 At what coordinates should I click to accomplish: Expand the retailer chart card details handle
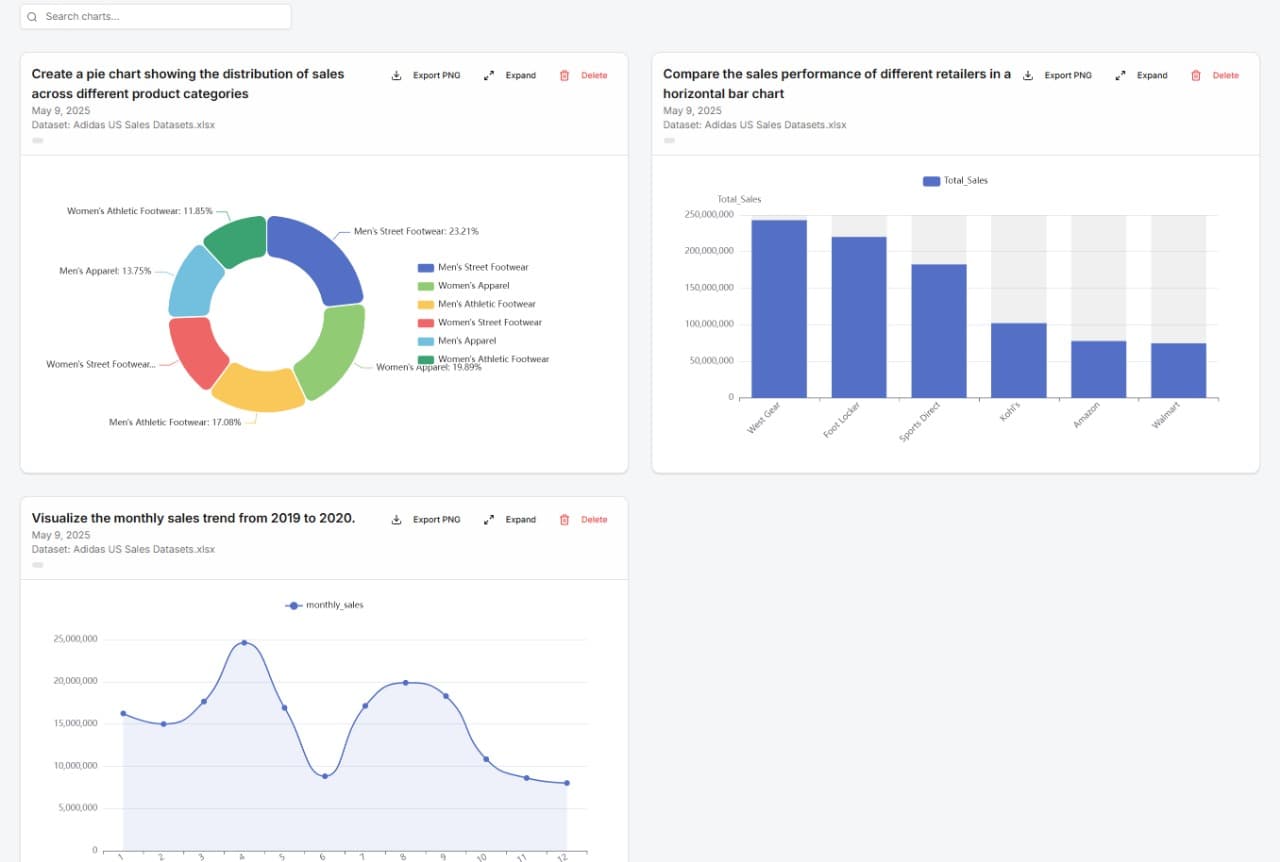click(668, 142)
